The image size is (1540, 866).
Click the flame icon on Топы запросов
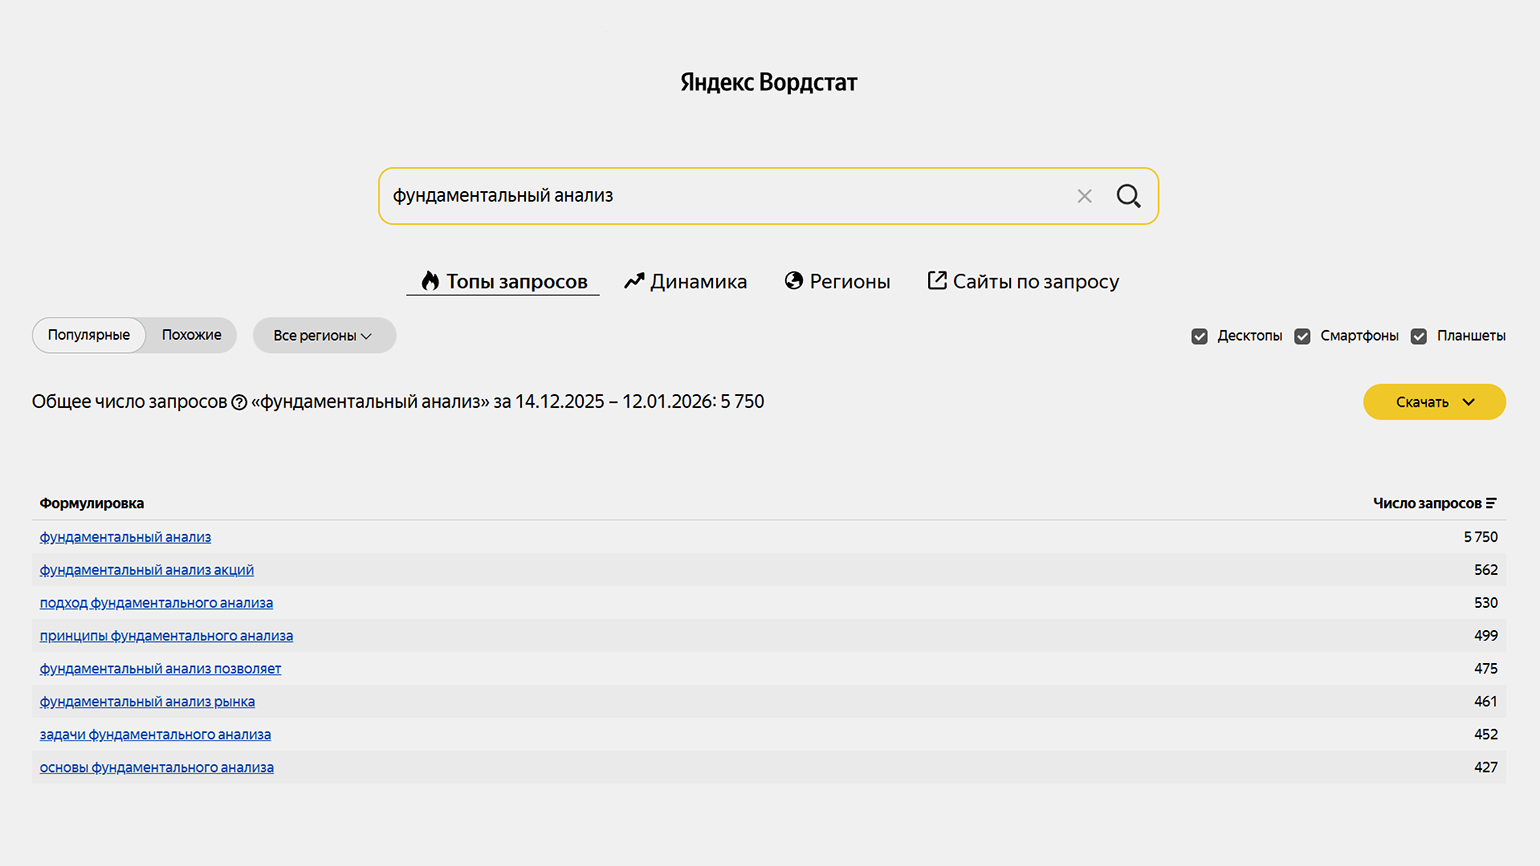[x=430, y=281]
